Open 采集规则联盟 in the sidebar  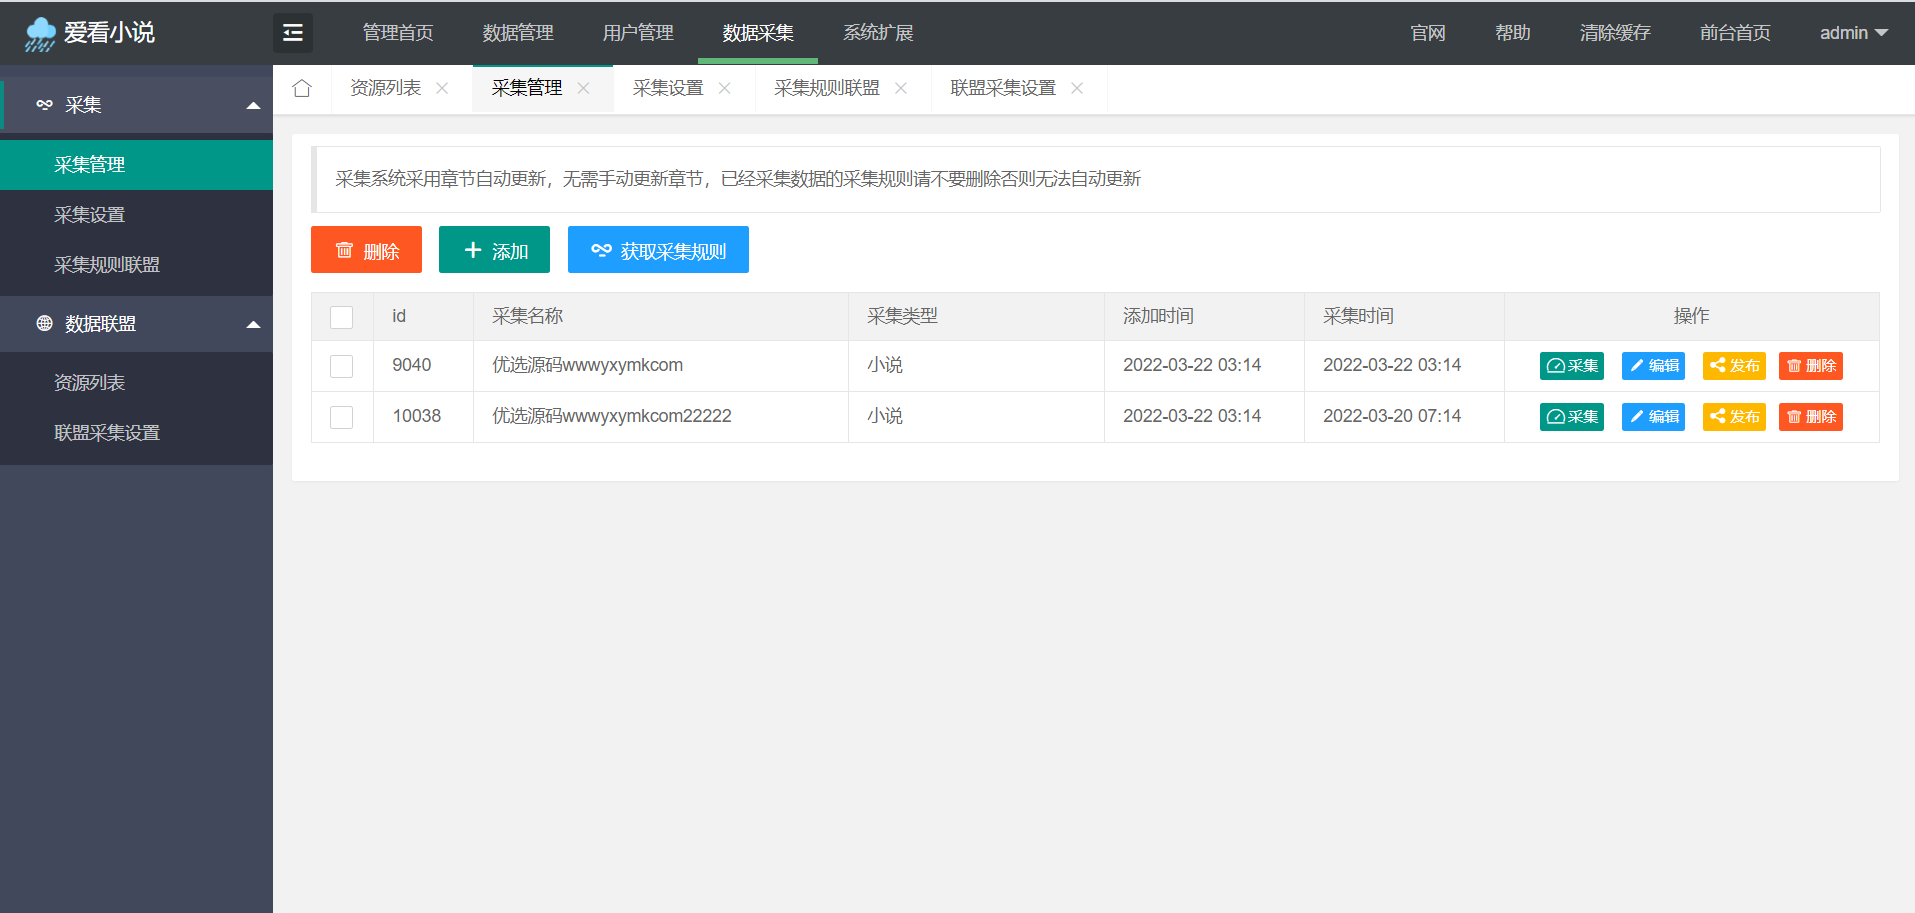(137, 265)
